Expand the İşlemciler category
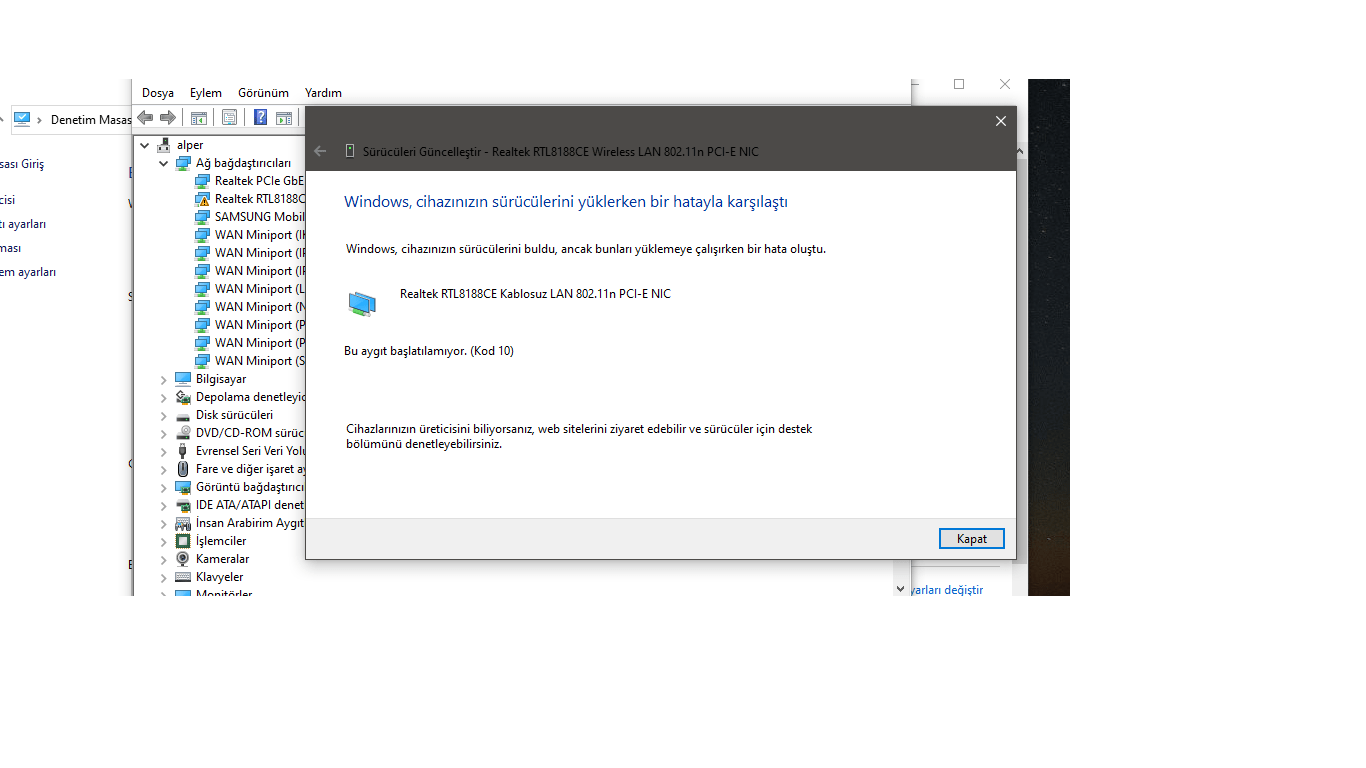Image resolution: width=1366 pixels, height=768 pixels. pyautogui.click(x=164, y=541)
